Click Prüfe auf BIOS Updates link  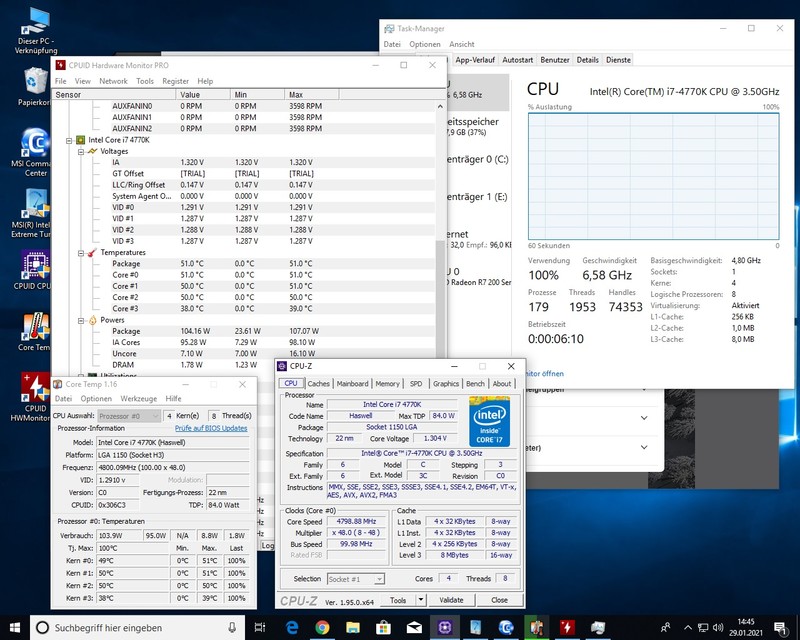211,428
